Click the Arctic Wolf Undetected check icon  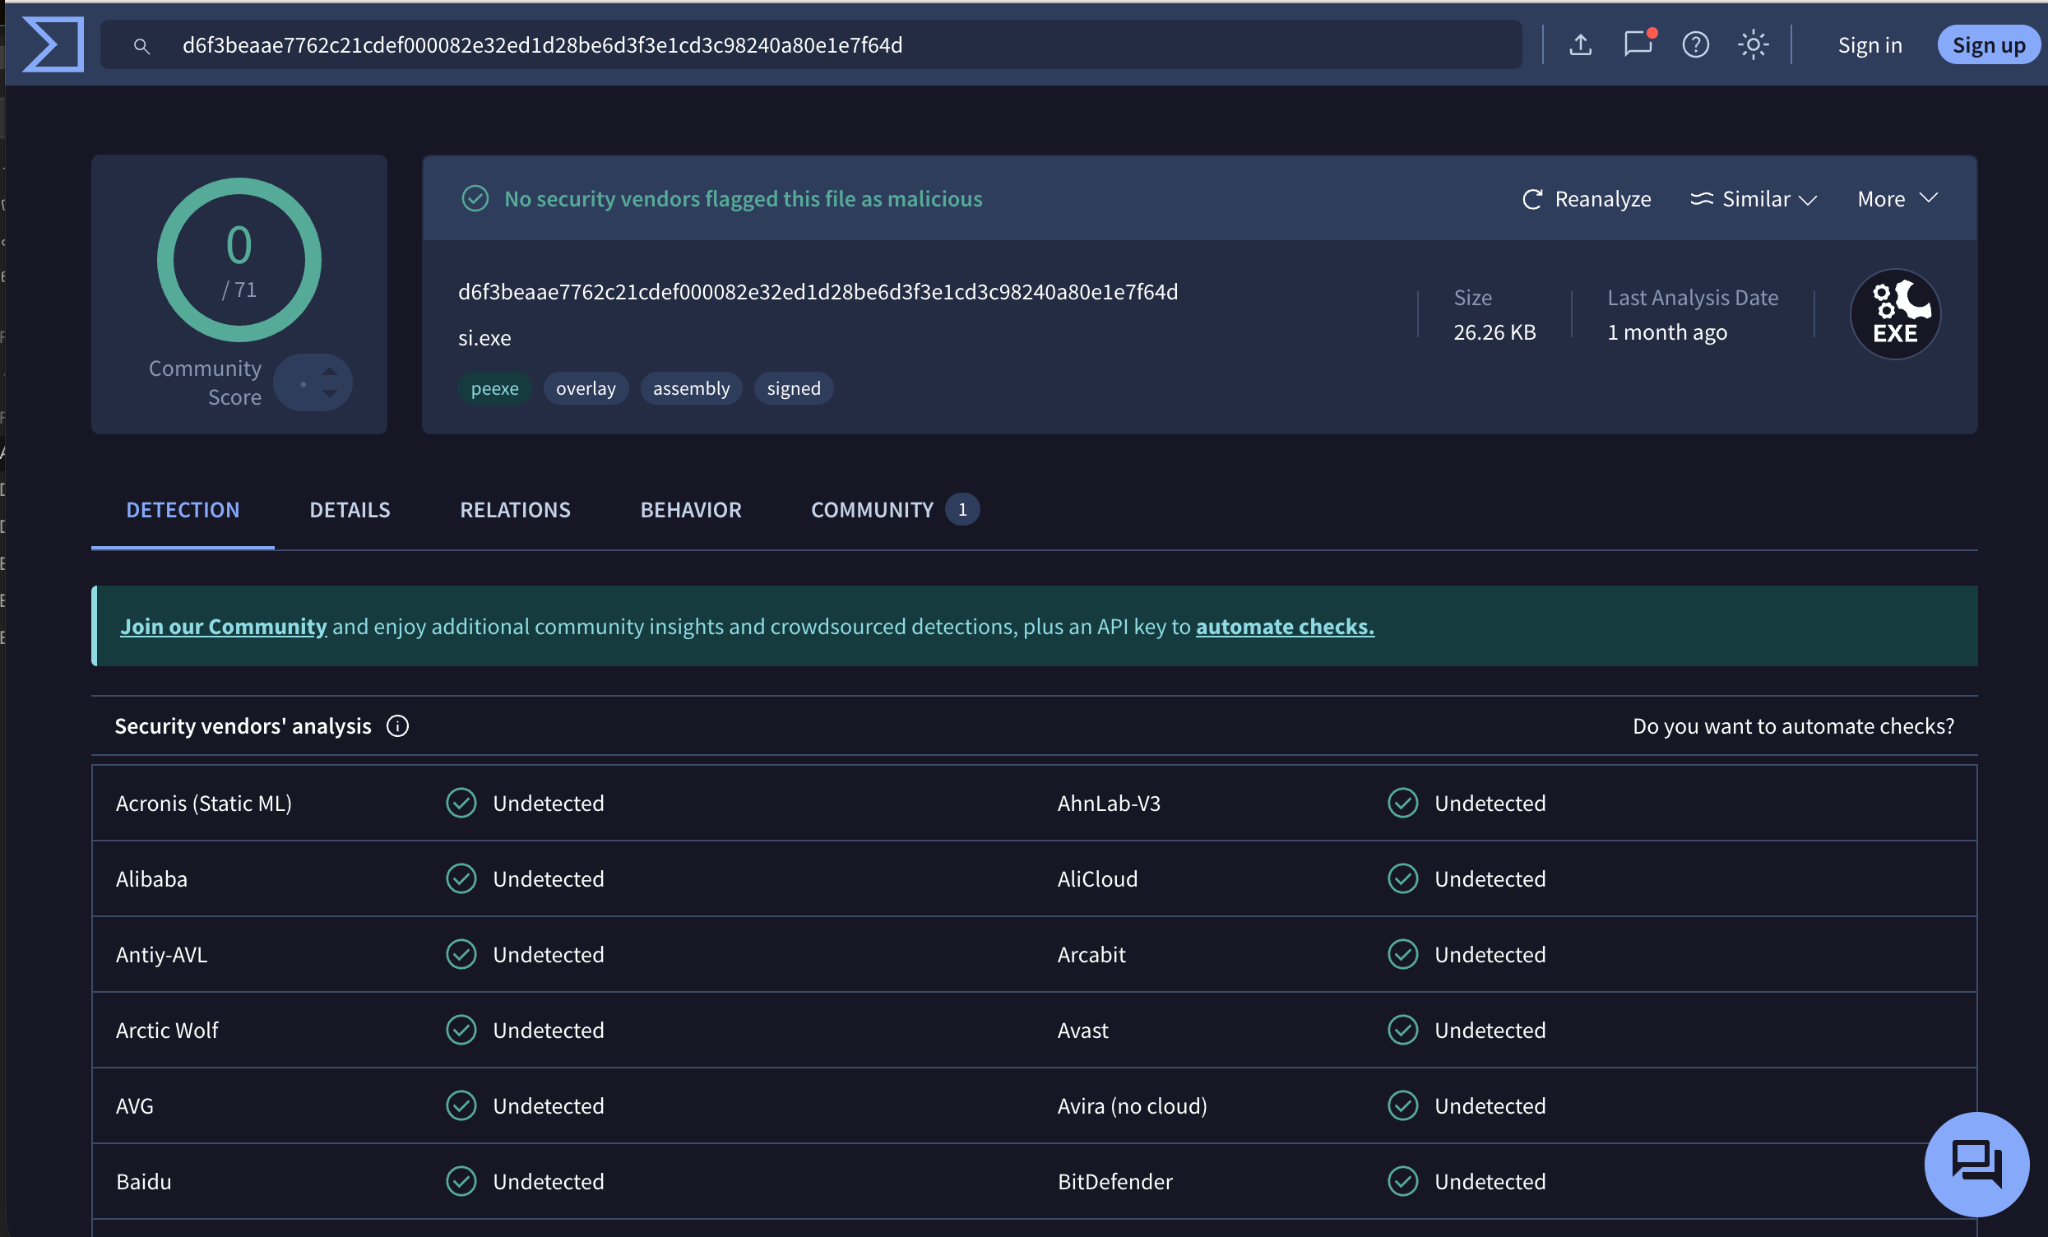tap(461, 1030)
